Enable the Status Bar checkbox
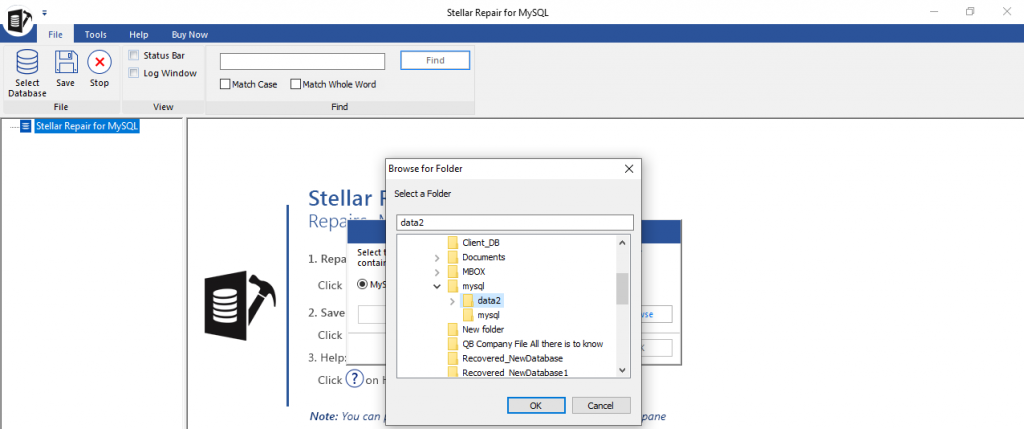Screen dimensions: 1024x429 coord(134,56)
